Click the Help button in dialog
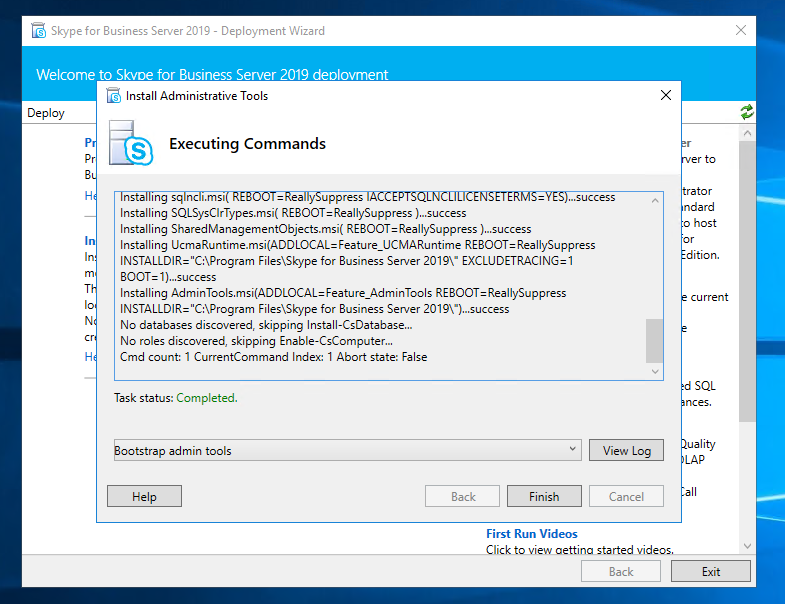Screen dimensions: 785x604 [x=144, y=496]
